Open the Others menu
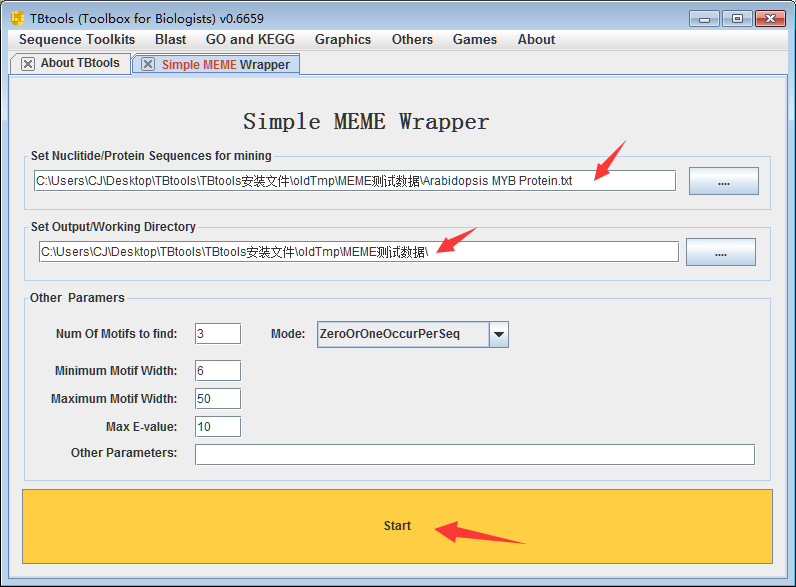The height and width of the screenshot is (587, 796). (x=412, y=40)
